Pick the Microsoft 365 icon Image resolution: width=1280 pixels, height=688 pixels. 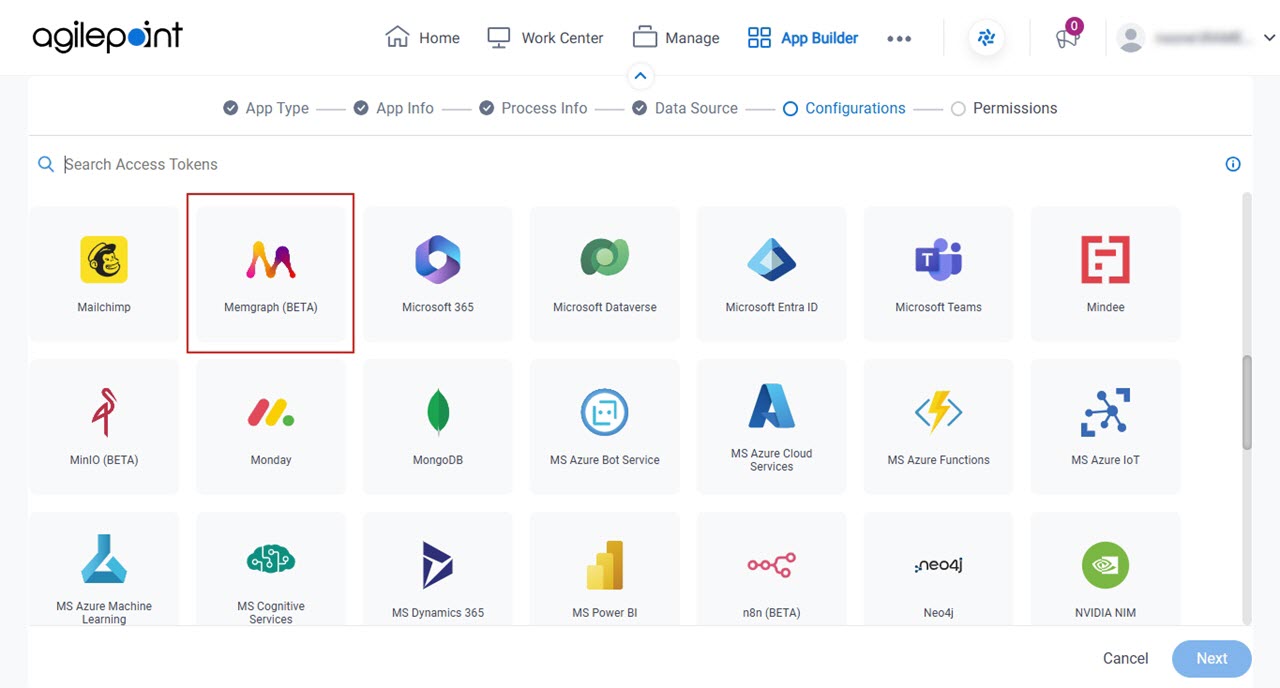[x=438, y=260]
